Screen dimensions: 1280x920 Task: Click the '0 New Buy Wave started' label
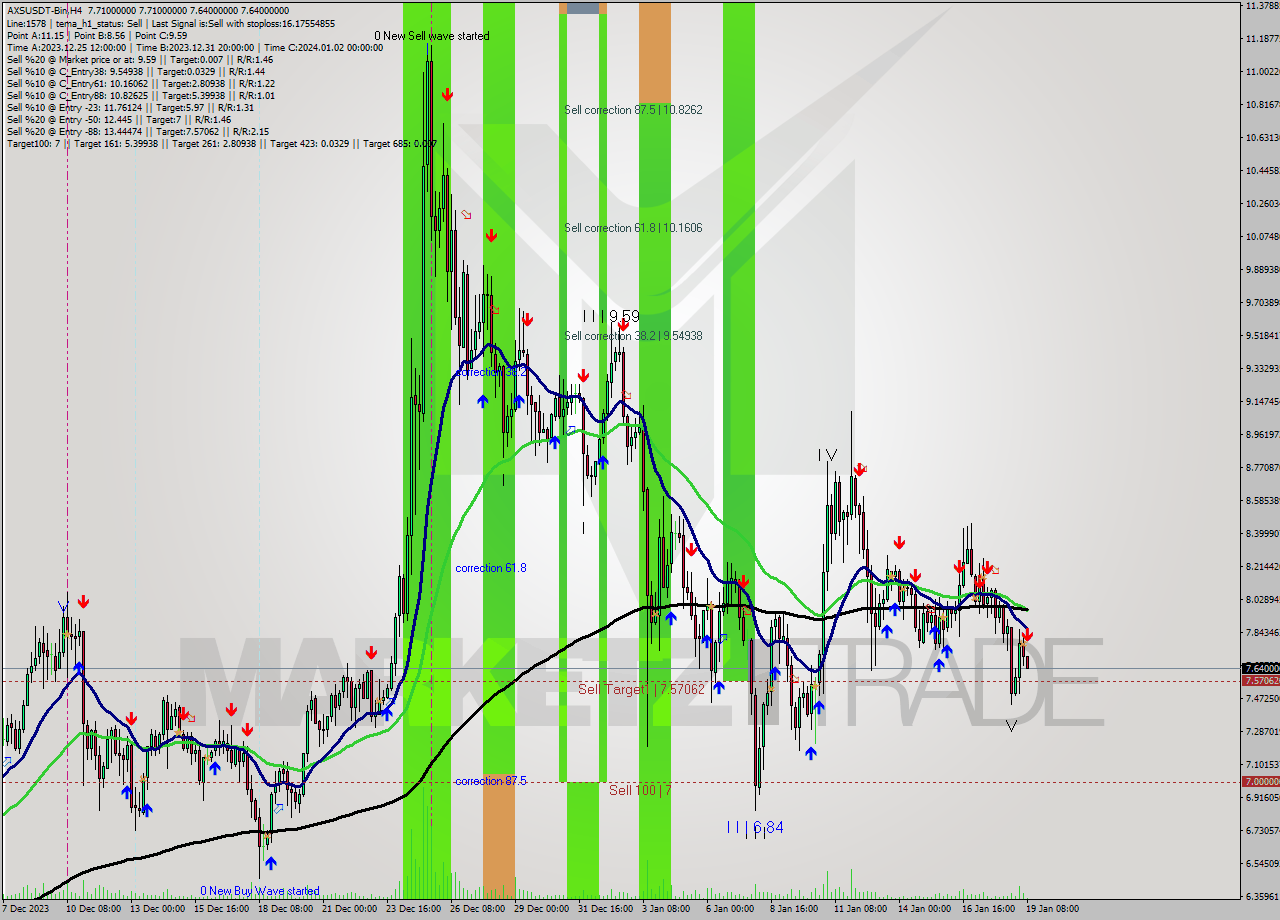(x=260, y=890)
